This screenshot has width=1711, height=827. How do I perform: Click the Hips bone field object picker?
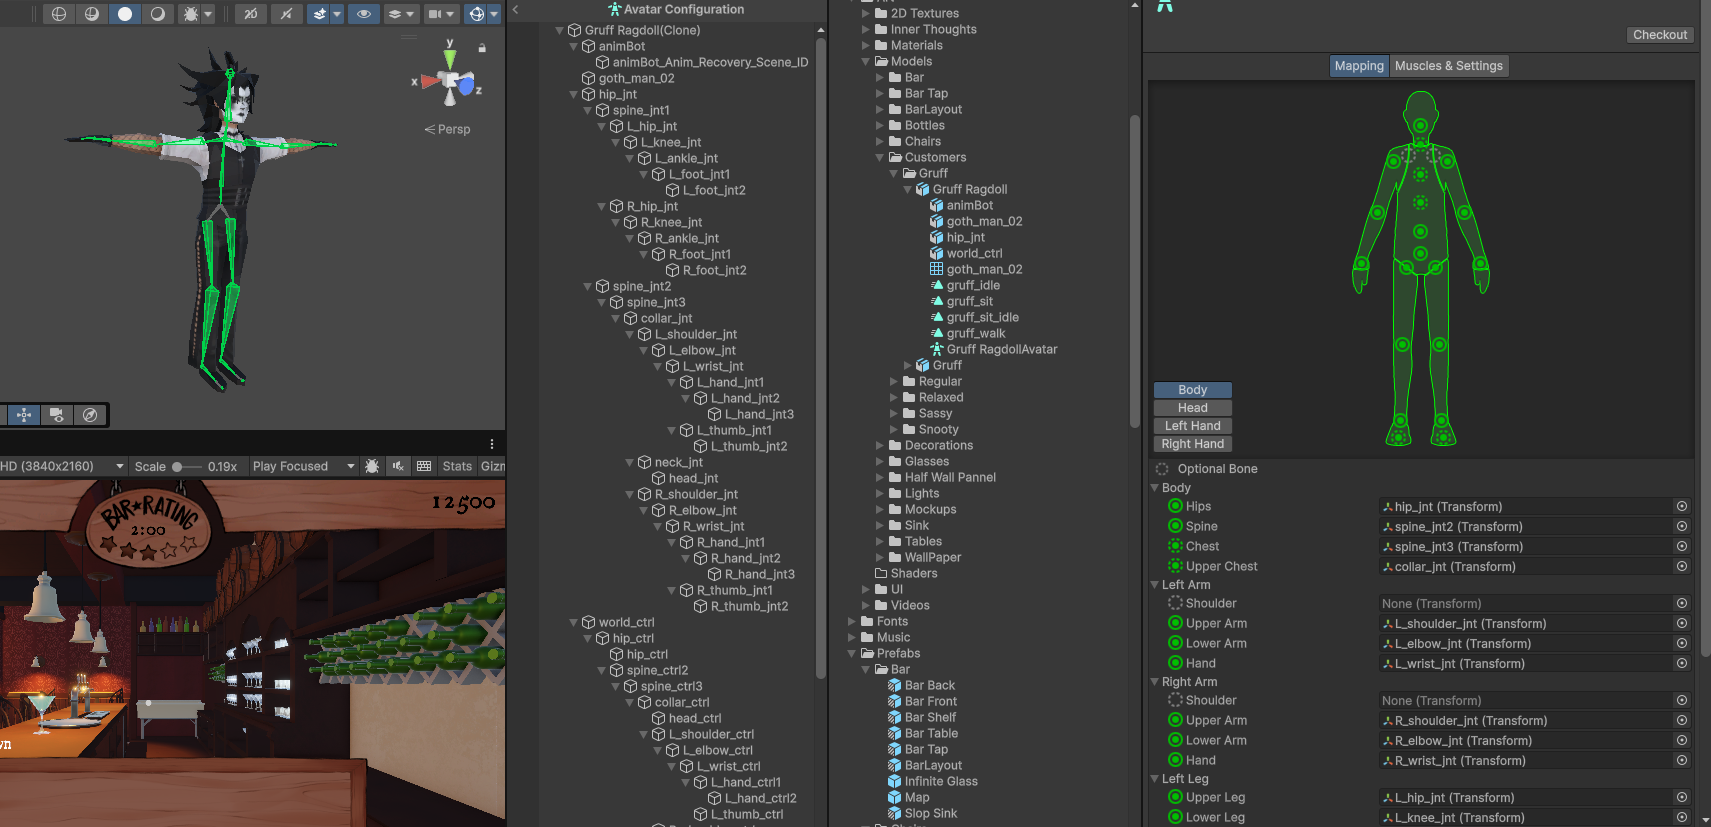point(1682,507)
